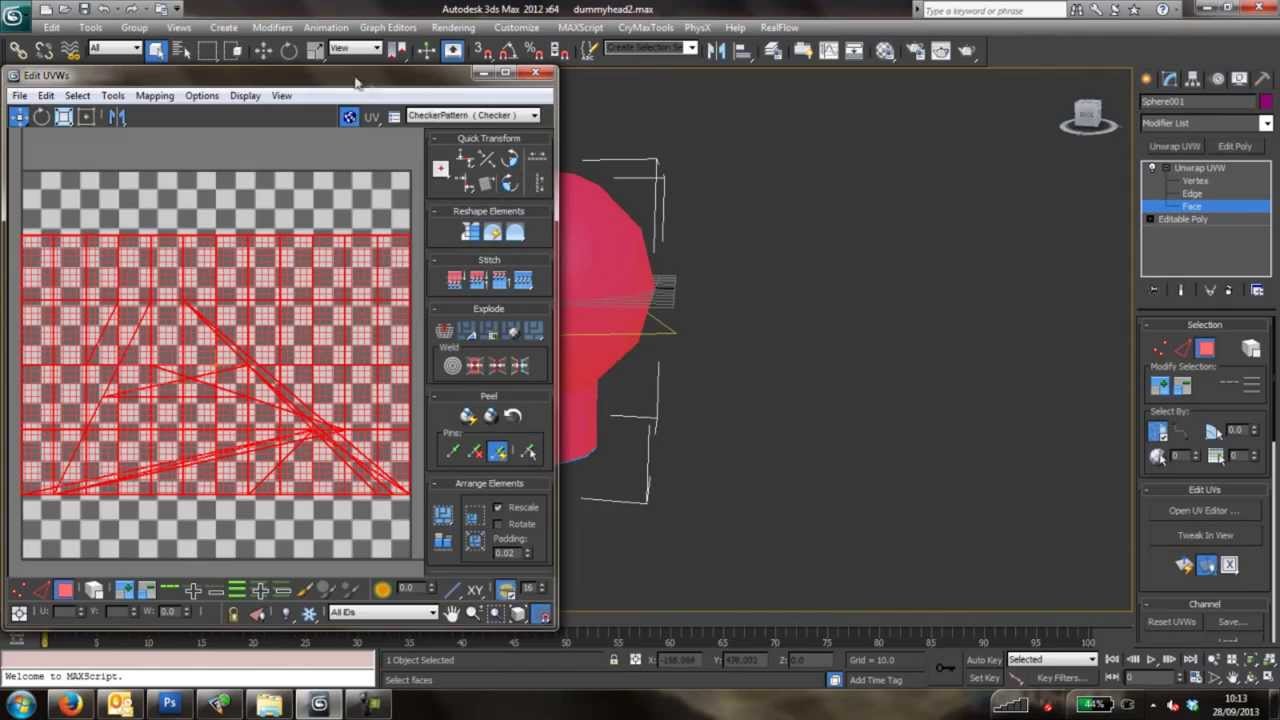Image resolution: width=1280 pixels, height=720 pixels.
Task: Toggle the Auto Pin Moved Vertices button
Action: (498, 452)
